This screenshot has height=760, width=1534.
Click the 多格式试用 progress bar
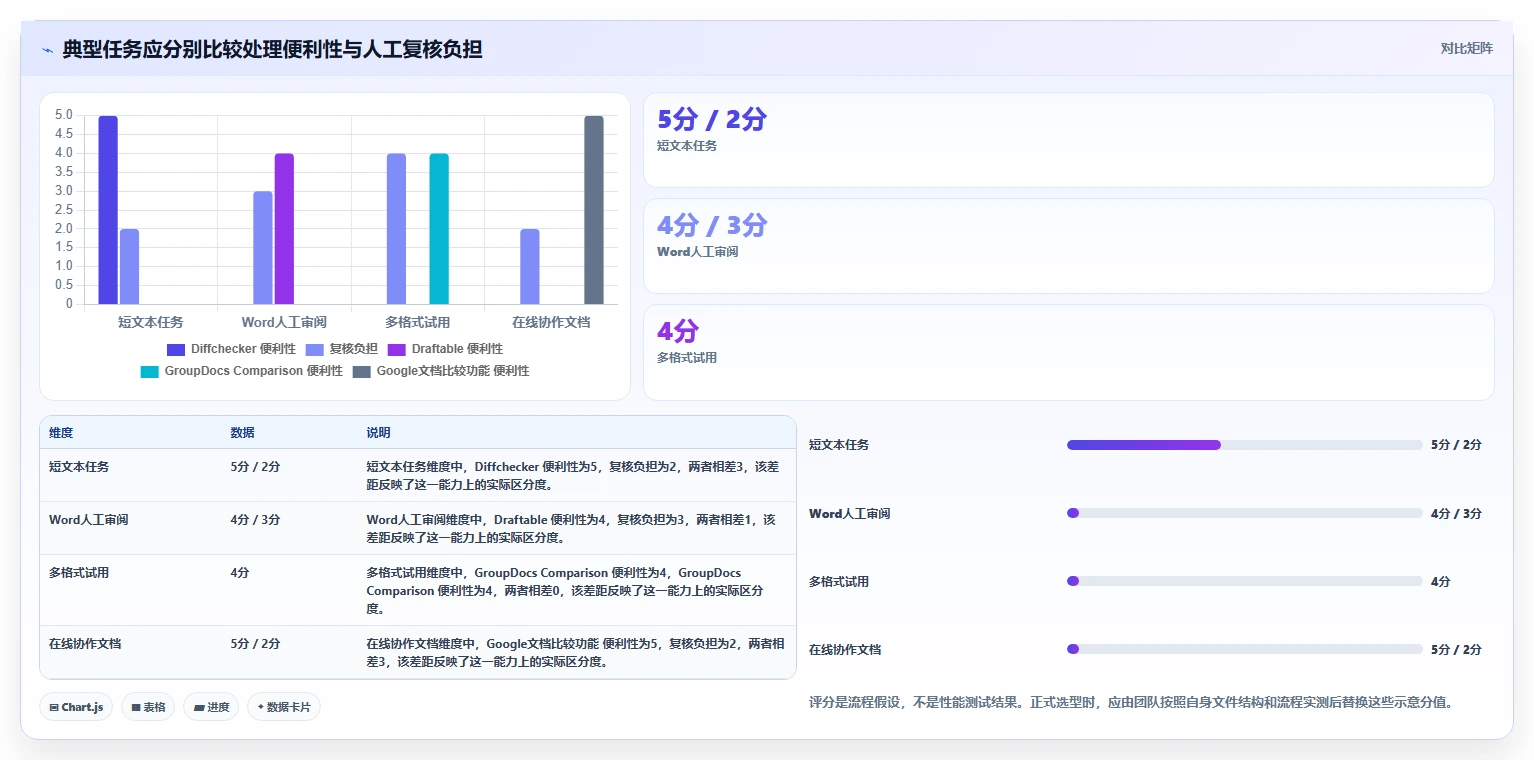click(1245, 581)
